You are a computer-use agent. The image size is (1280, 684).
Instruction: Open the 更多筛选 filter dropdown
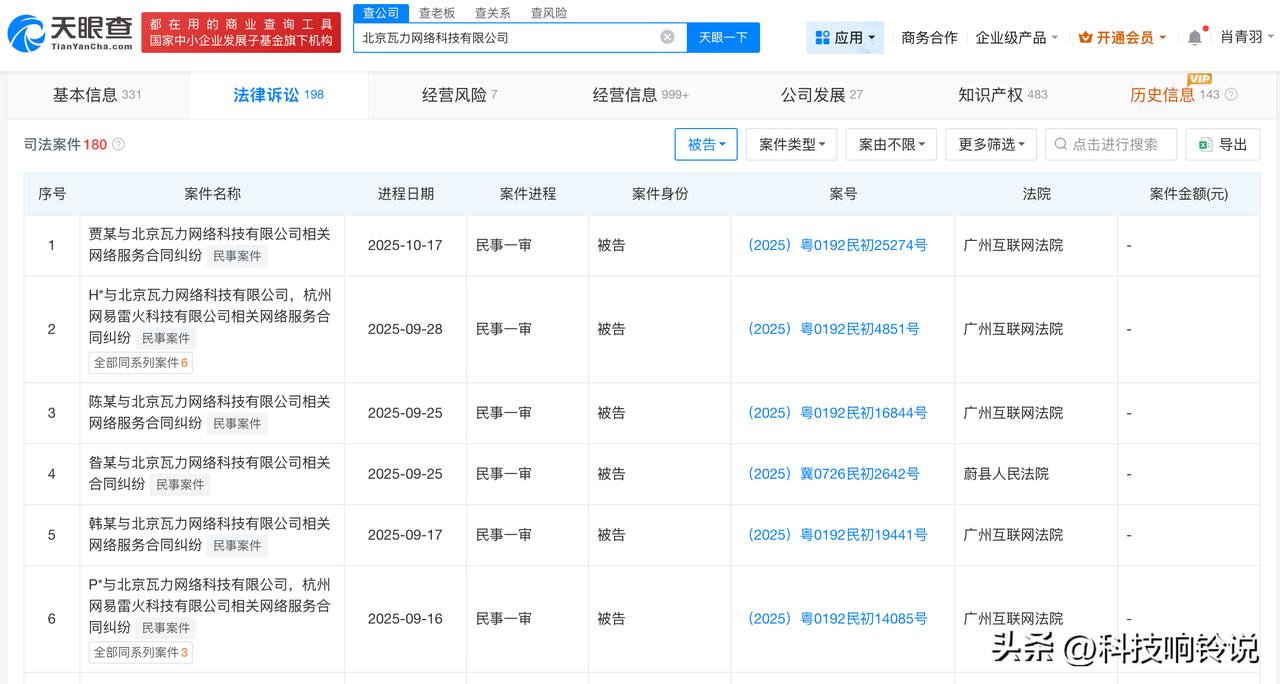pos(990,145)
